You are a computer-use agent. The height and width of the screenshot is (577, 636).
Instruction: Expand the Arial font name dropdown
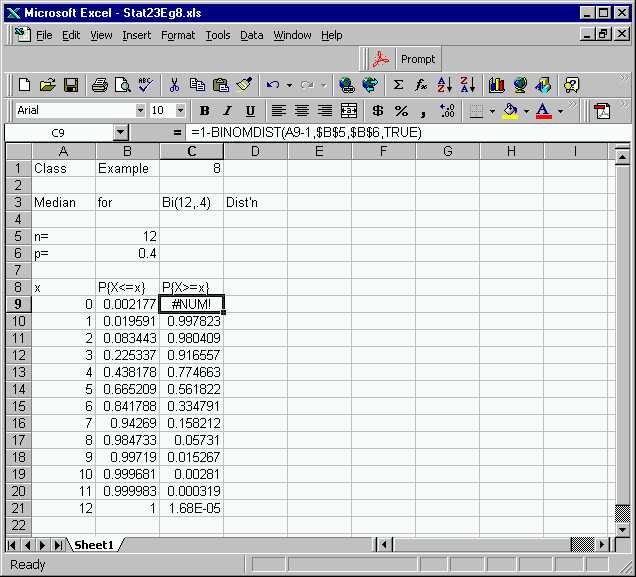139,111
